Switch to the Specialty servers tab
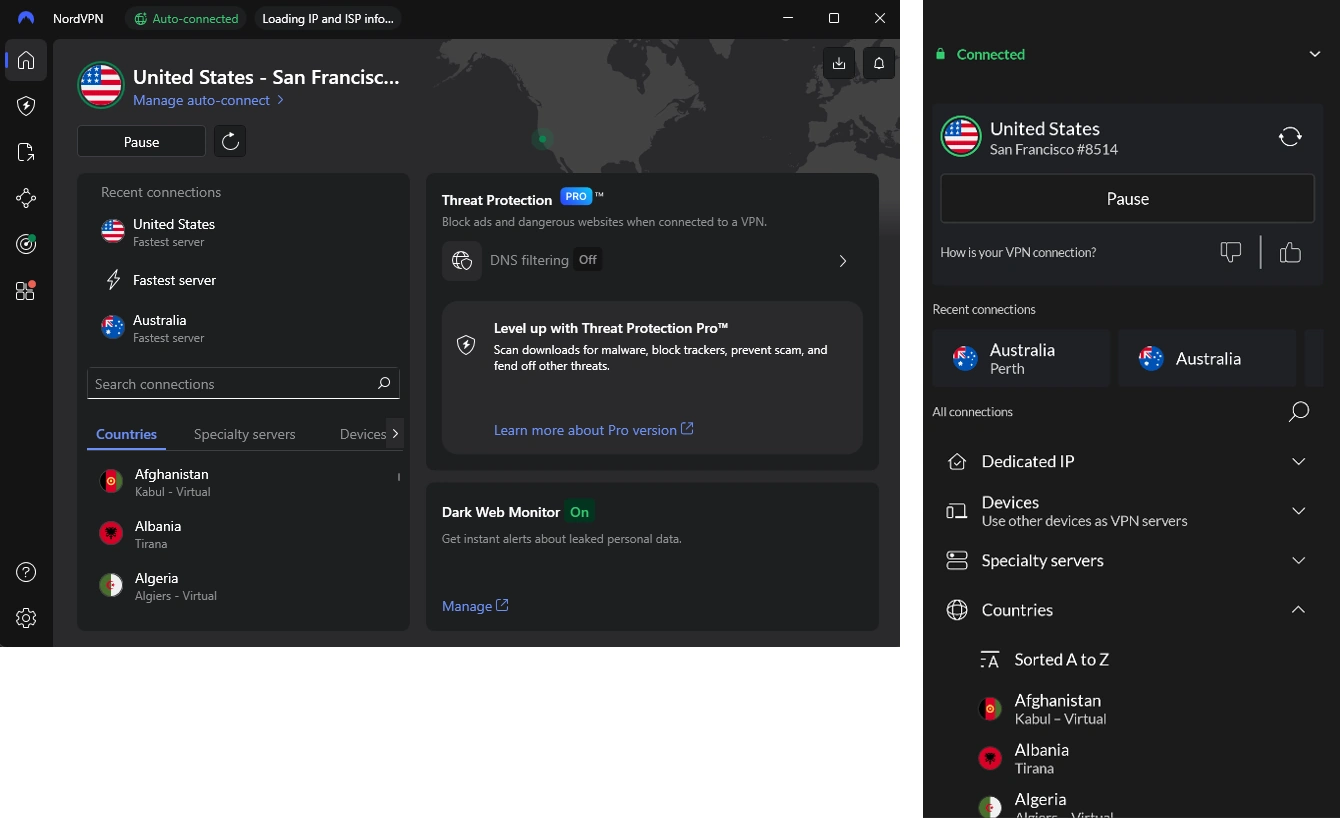The height and width of the screenshot is (818, 1340). 244,434
